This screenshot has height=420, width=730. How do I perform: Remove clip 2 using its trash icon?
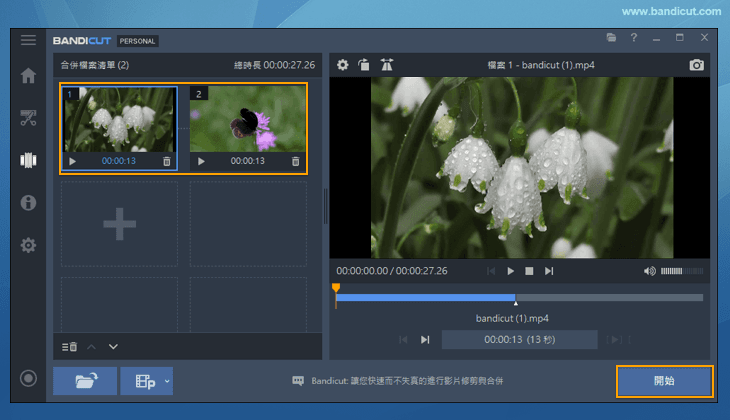click(295, 161)
